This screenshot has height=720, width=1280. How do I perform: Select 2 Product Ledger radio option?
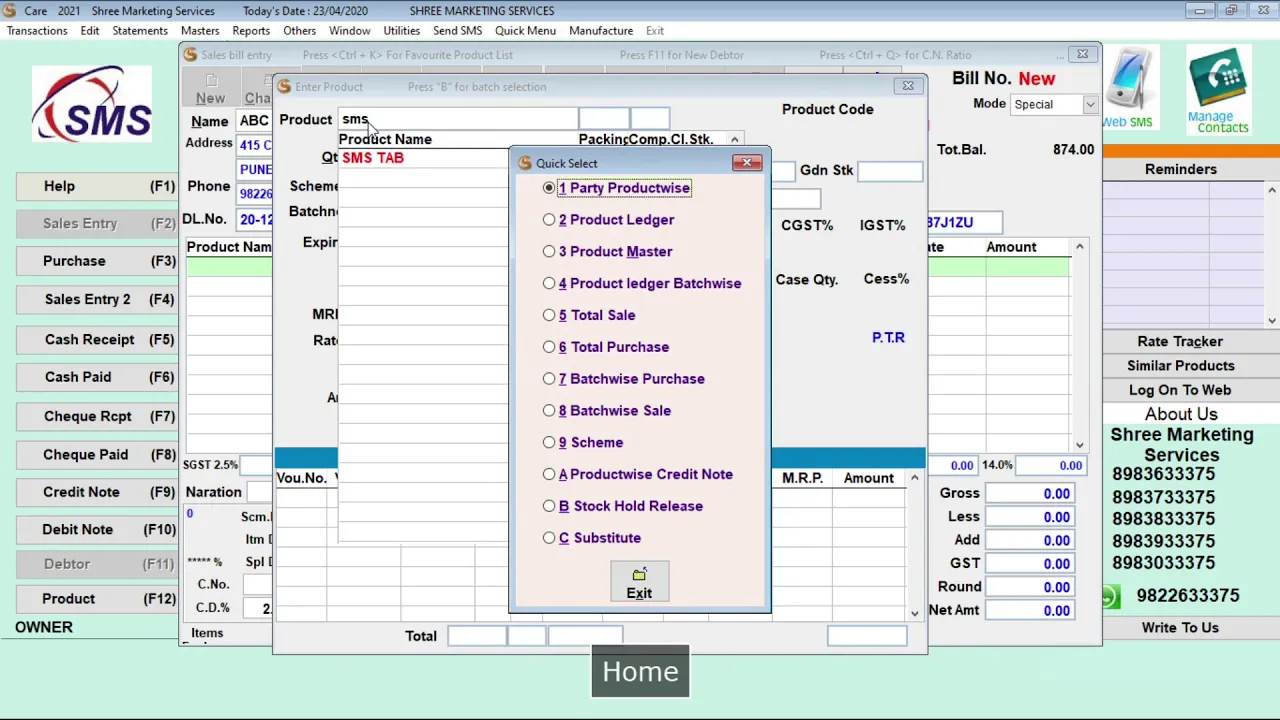[x=549, y=220]
